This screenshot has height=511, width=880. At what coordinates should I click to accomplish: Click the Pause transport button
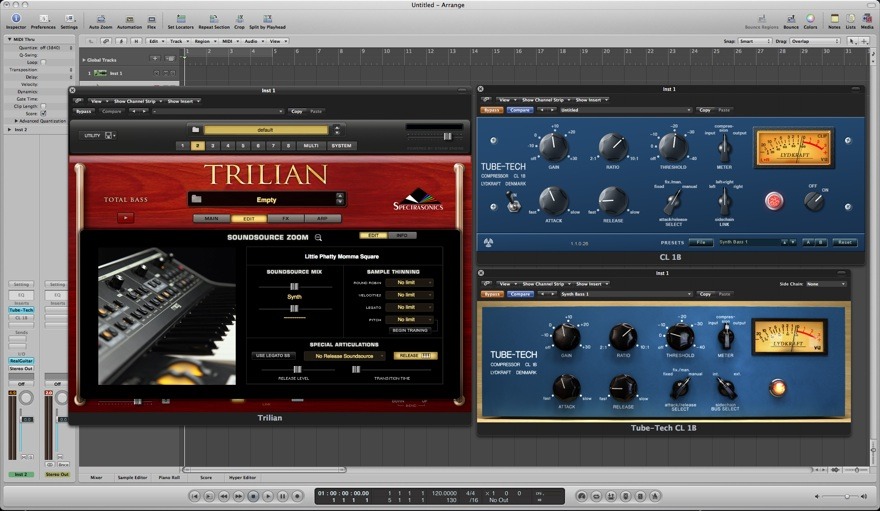tap(282, 496)
